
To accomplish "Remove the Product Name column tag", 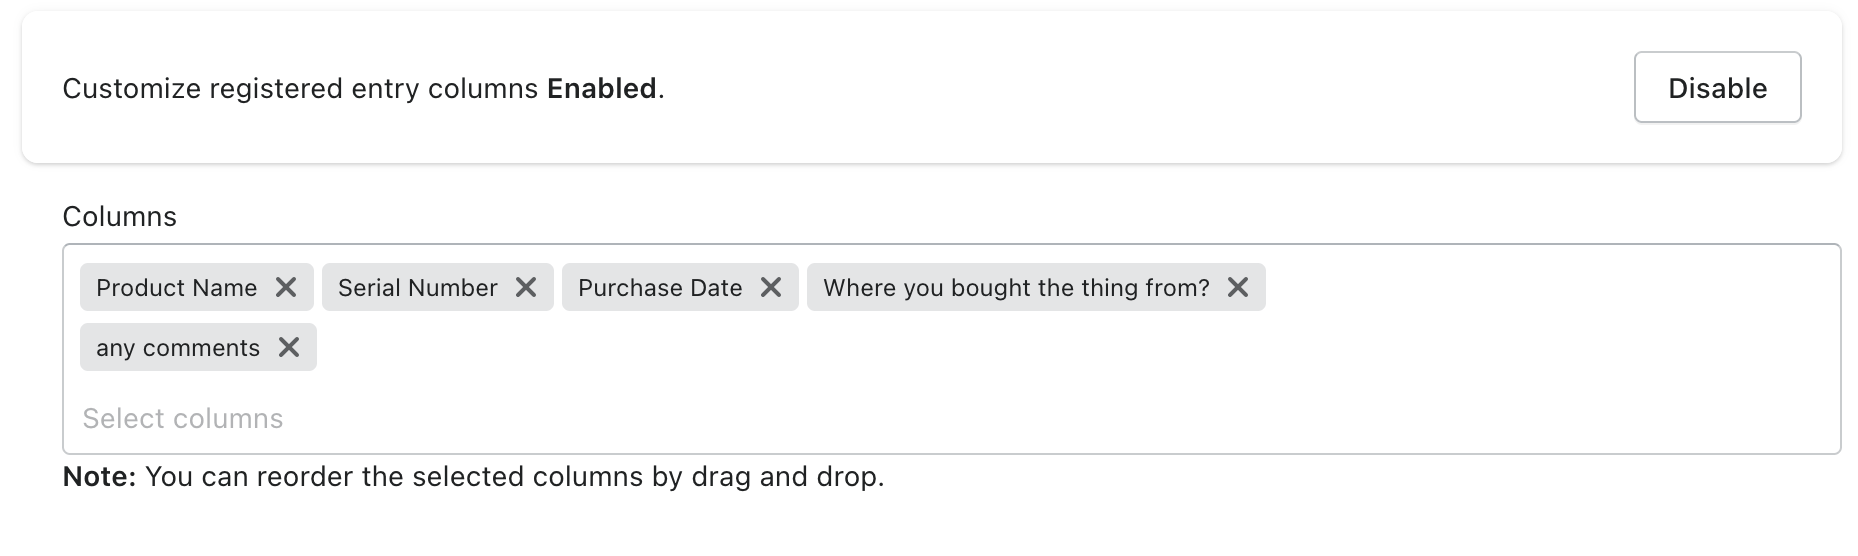I will (x=286, y=288).
